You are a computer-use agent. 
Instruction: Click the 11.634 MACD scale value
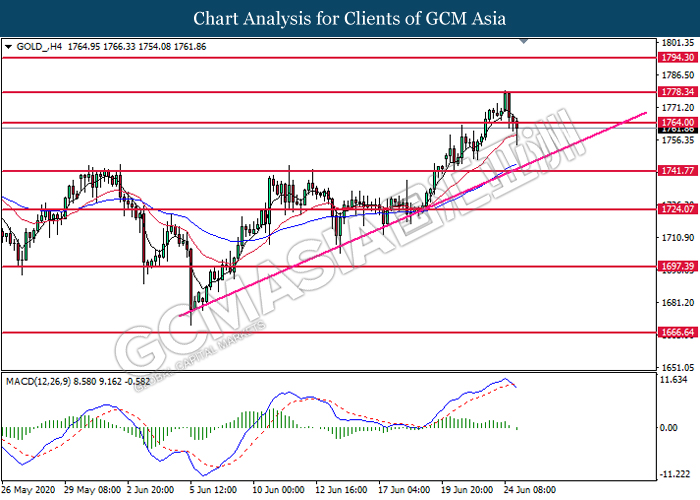(x=674, y=380)
